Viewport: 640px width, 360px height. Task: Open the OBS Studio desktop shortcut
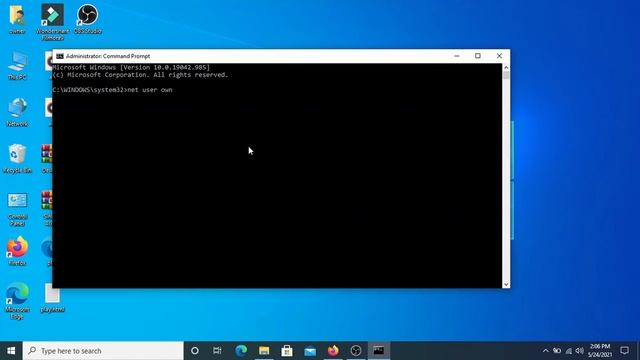(x=87, y=18)
